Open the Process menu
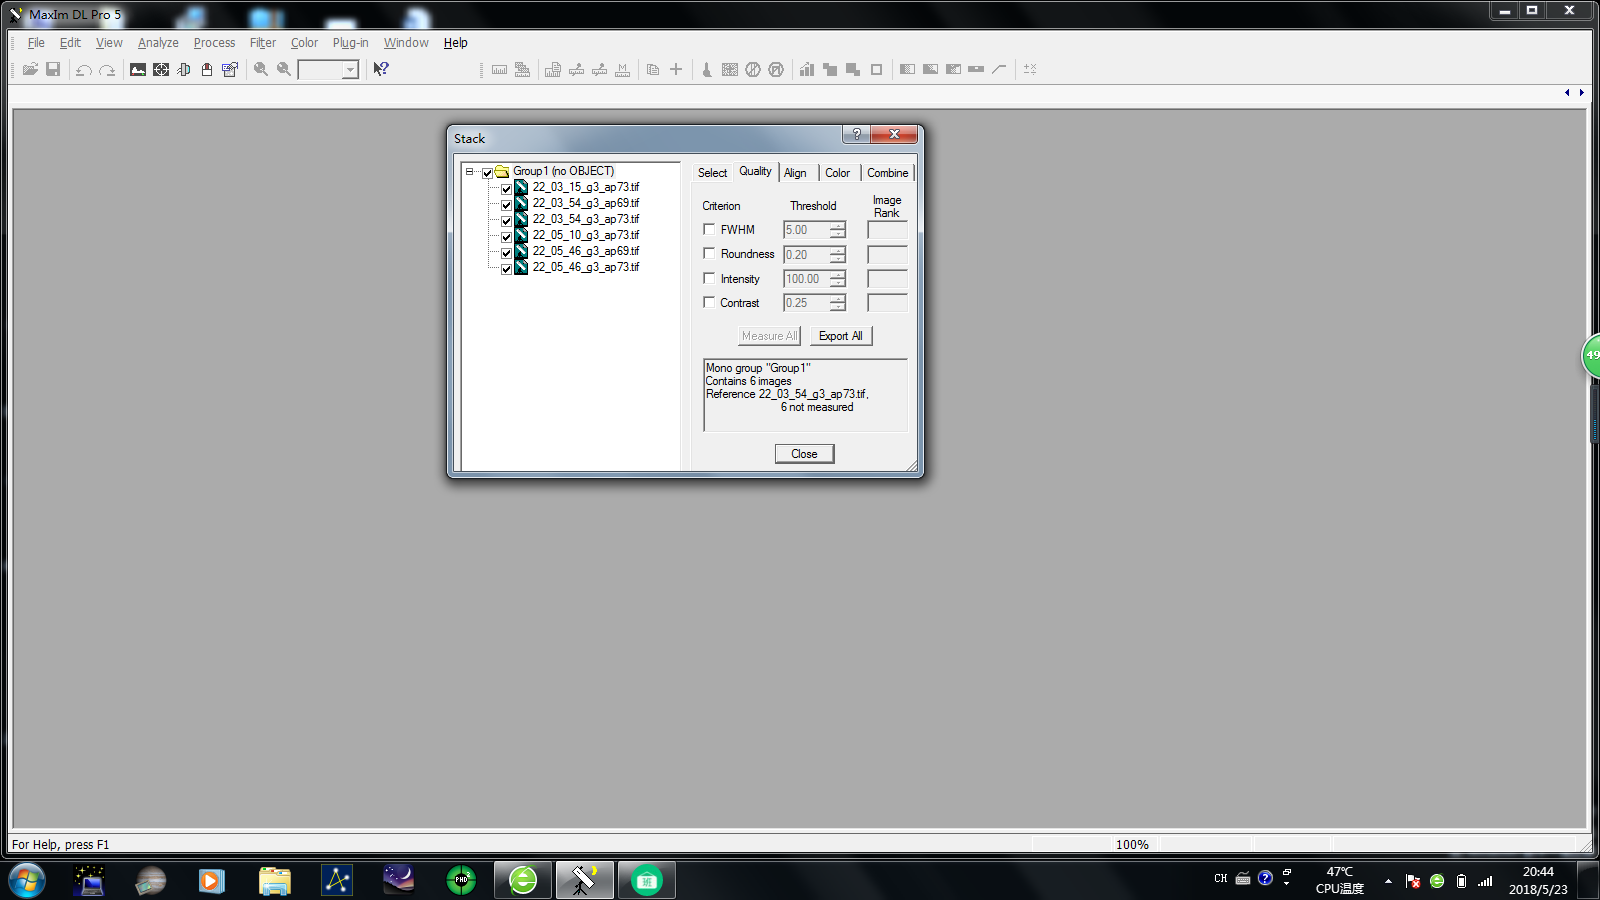Viewport: 1600px width, 900px height. coord(214,43)
